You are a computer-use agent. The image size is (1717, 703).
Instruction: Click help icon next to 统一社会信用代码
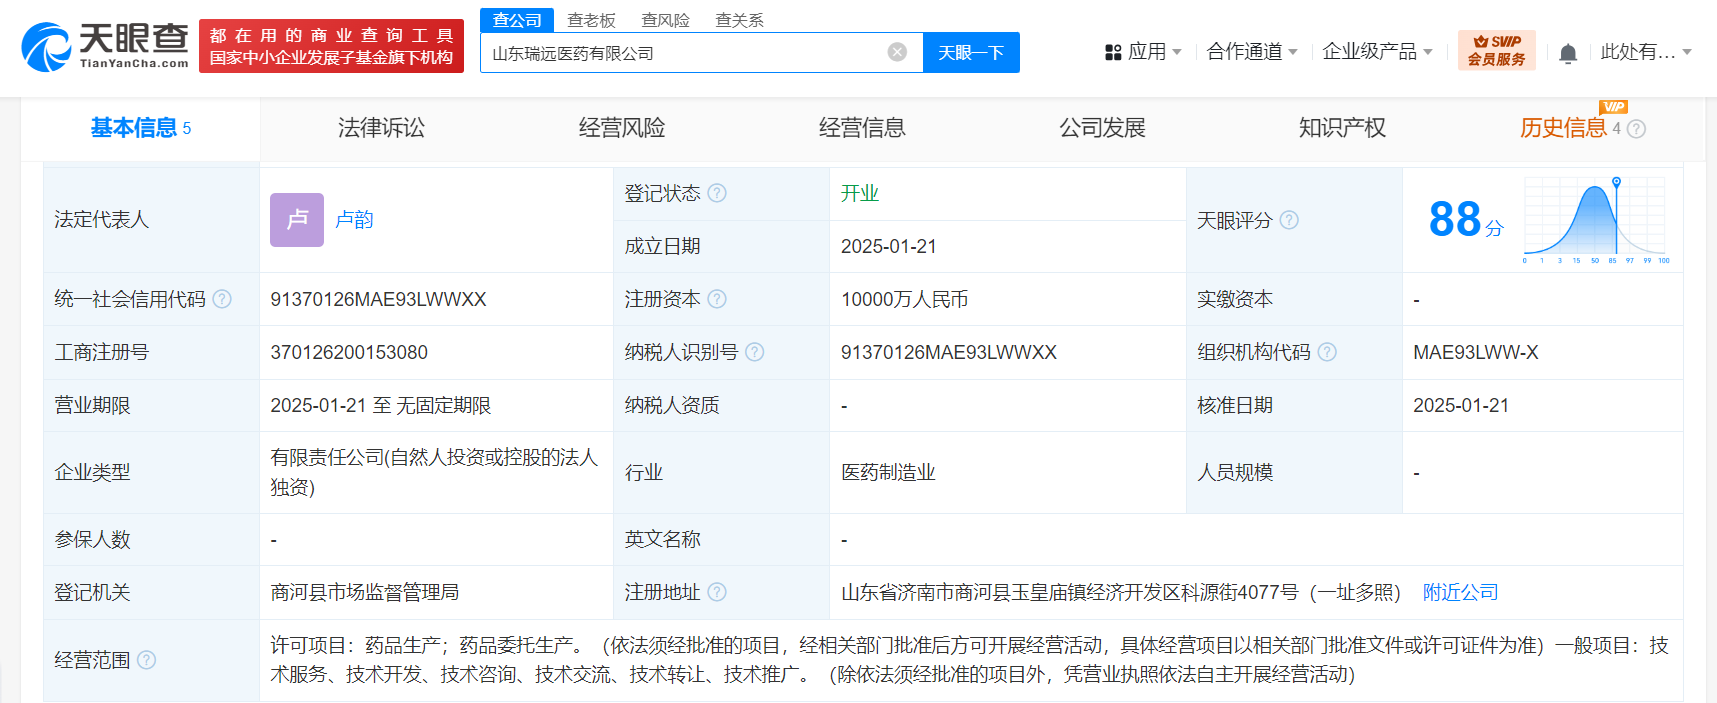click(222, 299)
